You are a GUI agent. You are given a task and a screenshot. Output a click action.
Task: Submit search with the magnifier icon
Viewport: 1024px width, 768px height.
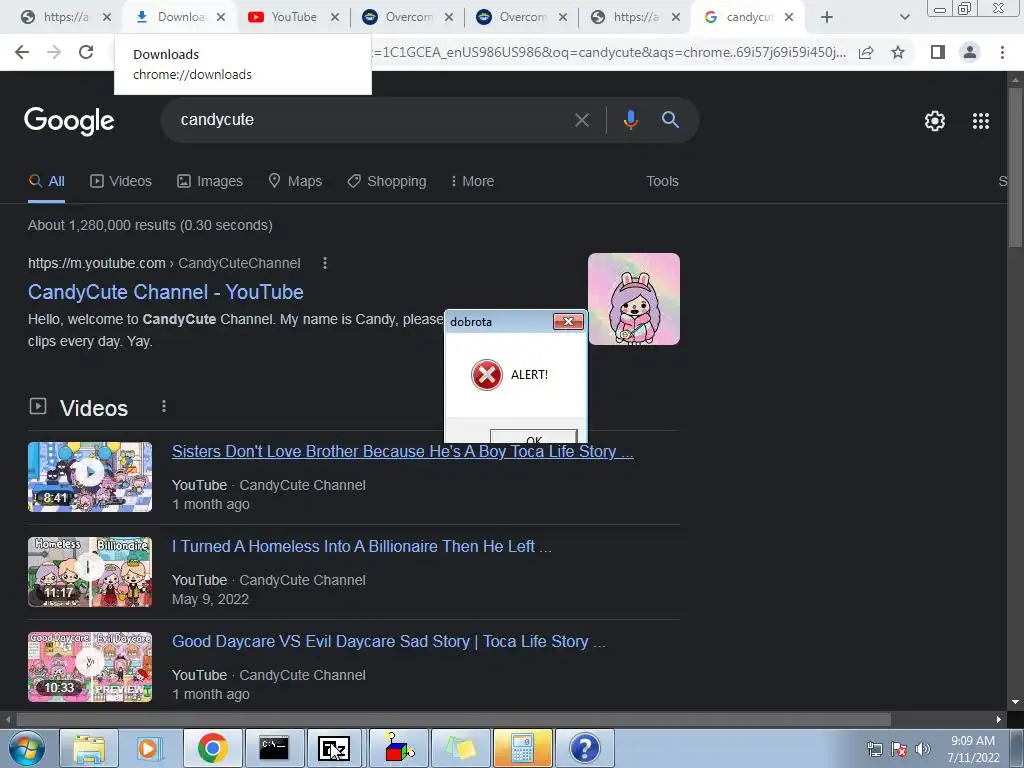click(670, 120)
